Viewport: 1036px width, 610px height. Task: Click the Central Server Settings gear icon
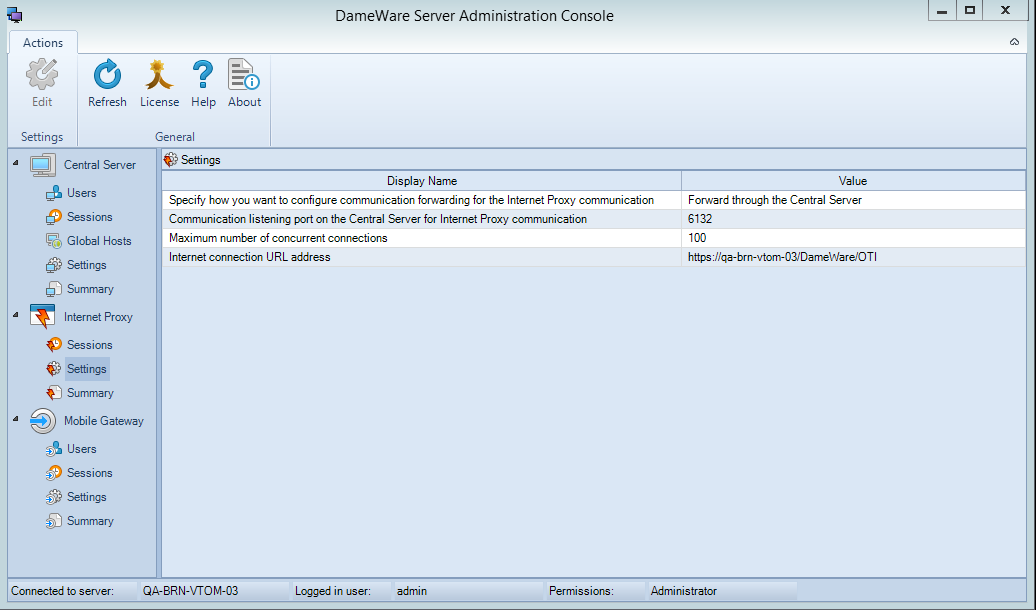pos(54,265)
